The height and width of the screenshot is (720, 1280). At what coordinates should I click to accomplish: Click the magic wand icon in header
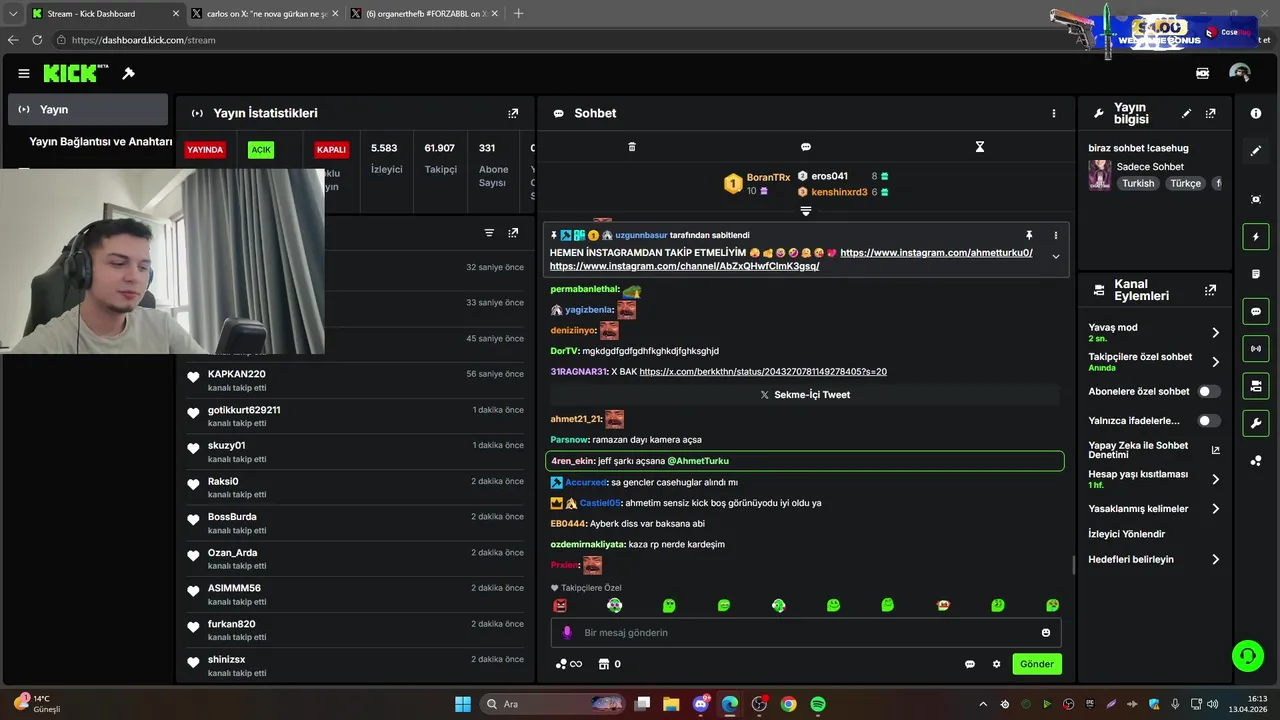[128, 73]
